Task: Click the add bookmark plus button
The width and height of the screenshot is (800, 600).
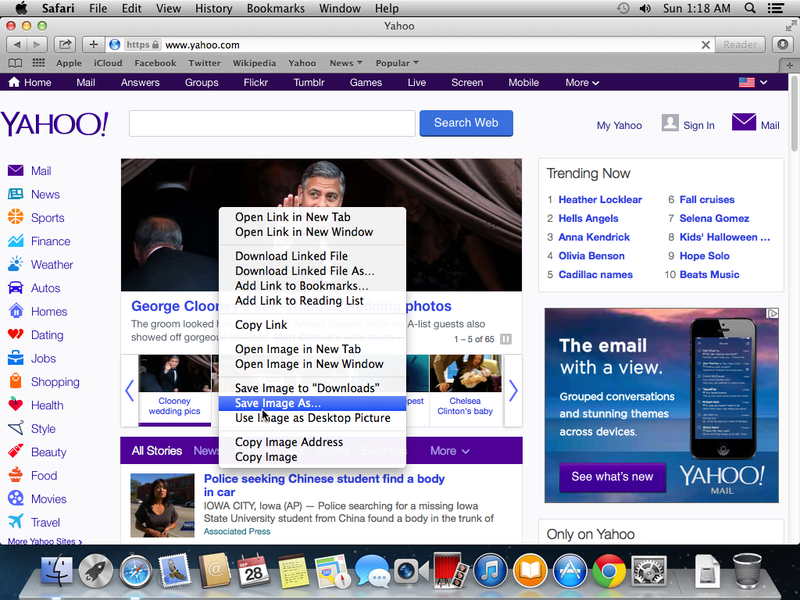Action: pos(93,45)
